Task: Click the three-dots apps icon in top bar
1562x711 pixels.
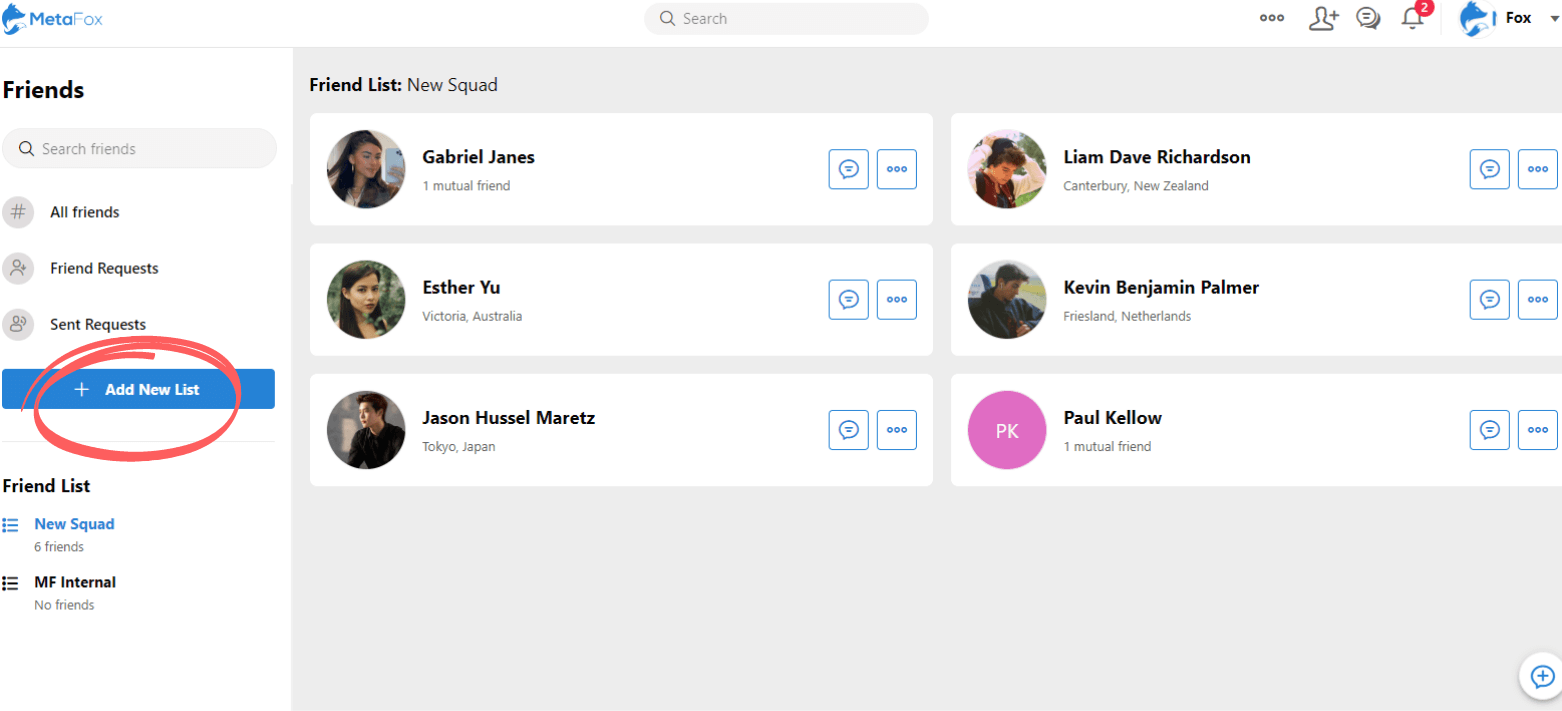Action: point(1271,18)
